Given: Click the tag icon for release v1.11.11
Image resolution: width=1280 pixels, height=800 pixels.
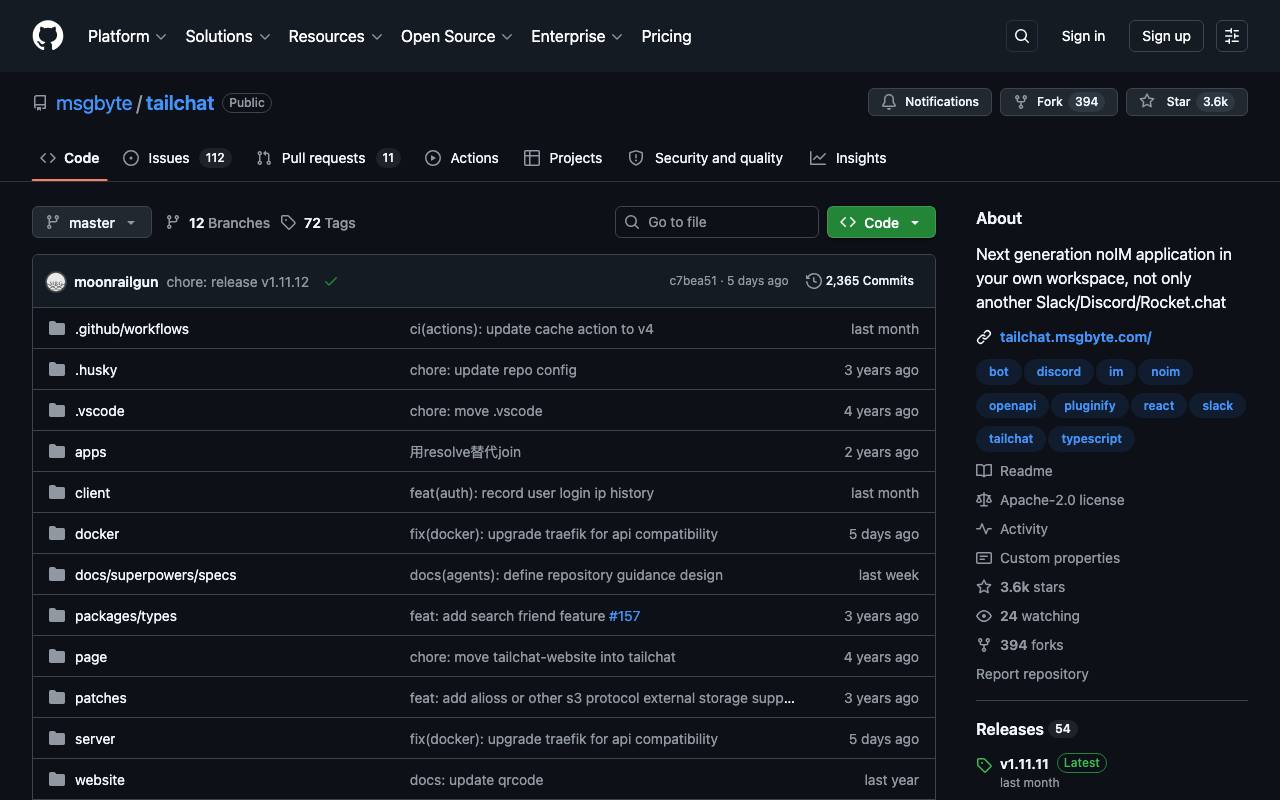Looking at the screenshot, I should [984, 765].
